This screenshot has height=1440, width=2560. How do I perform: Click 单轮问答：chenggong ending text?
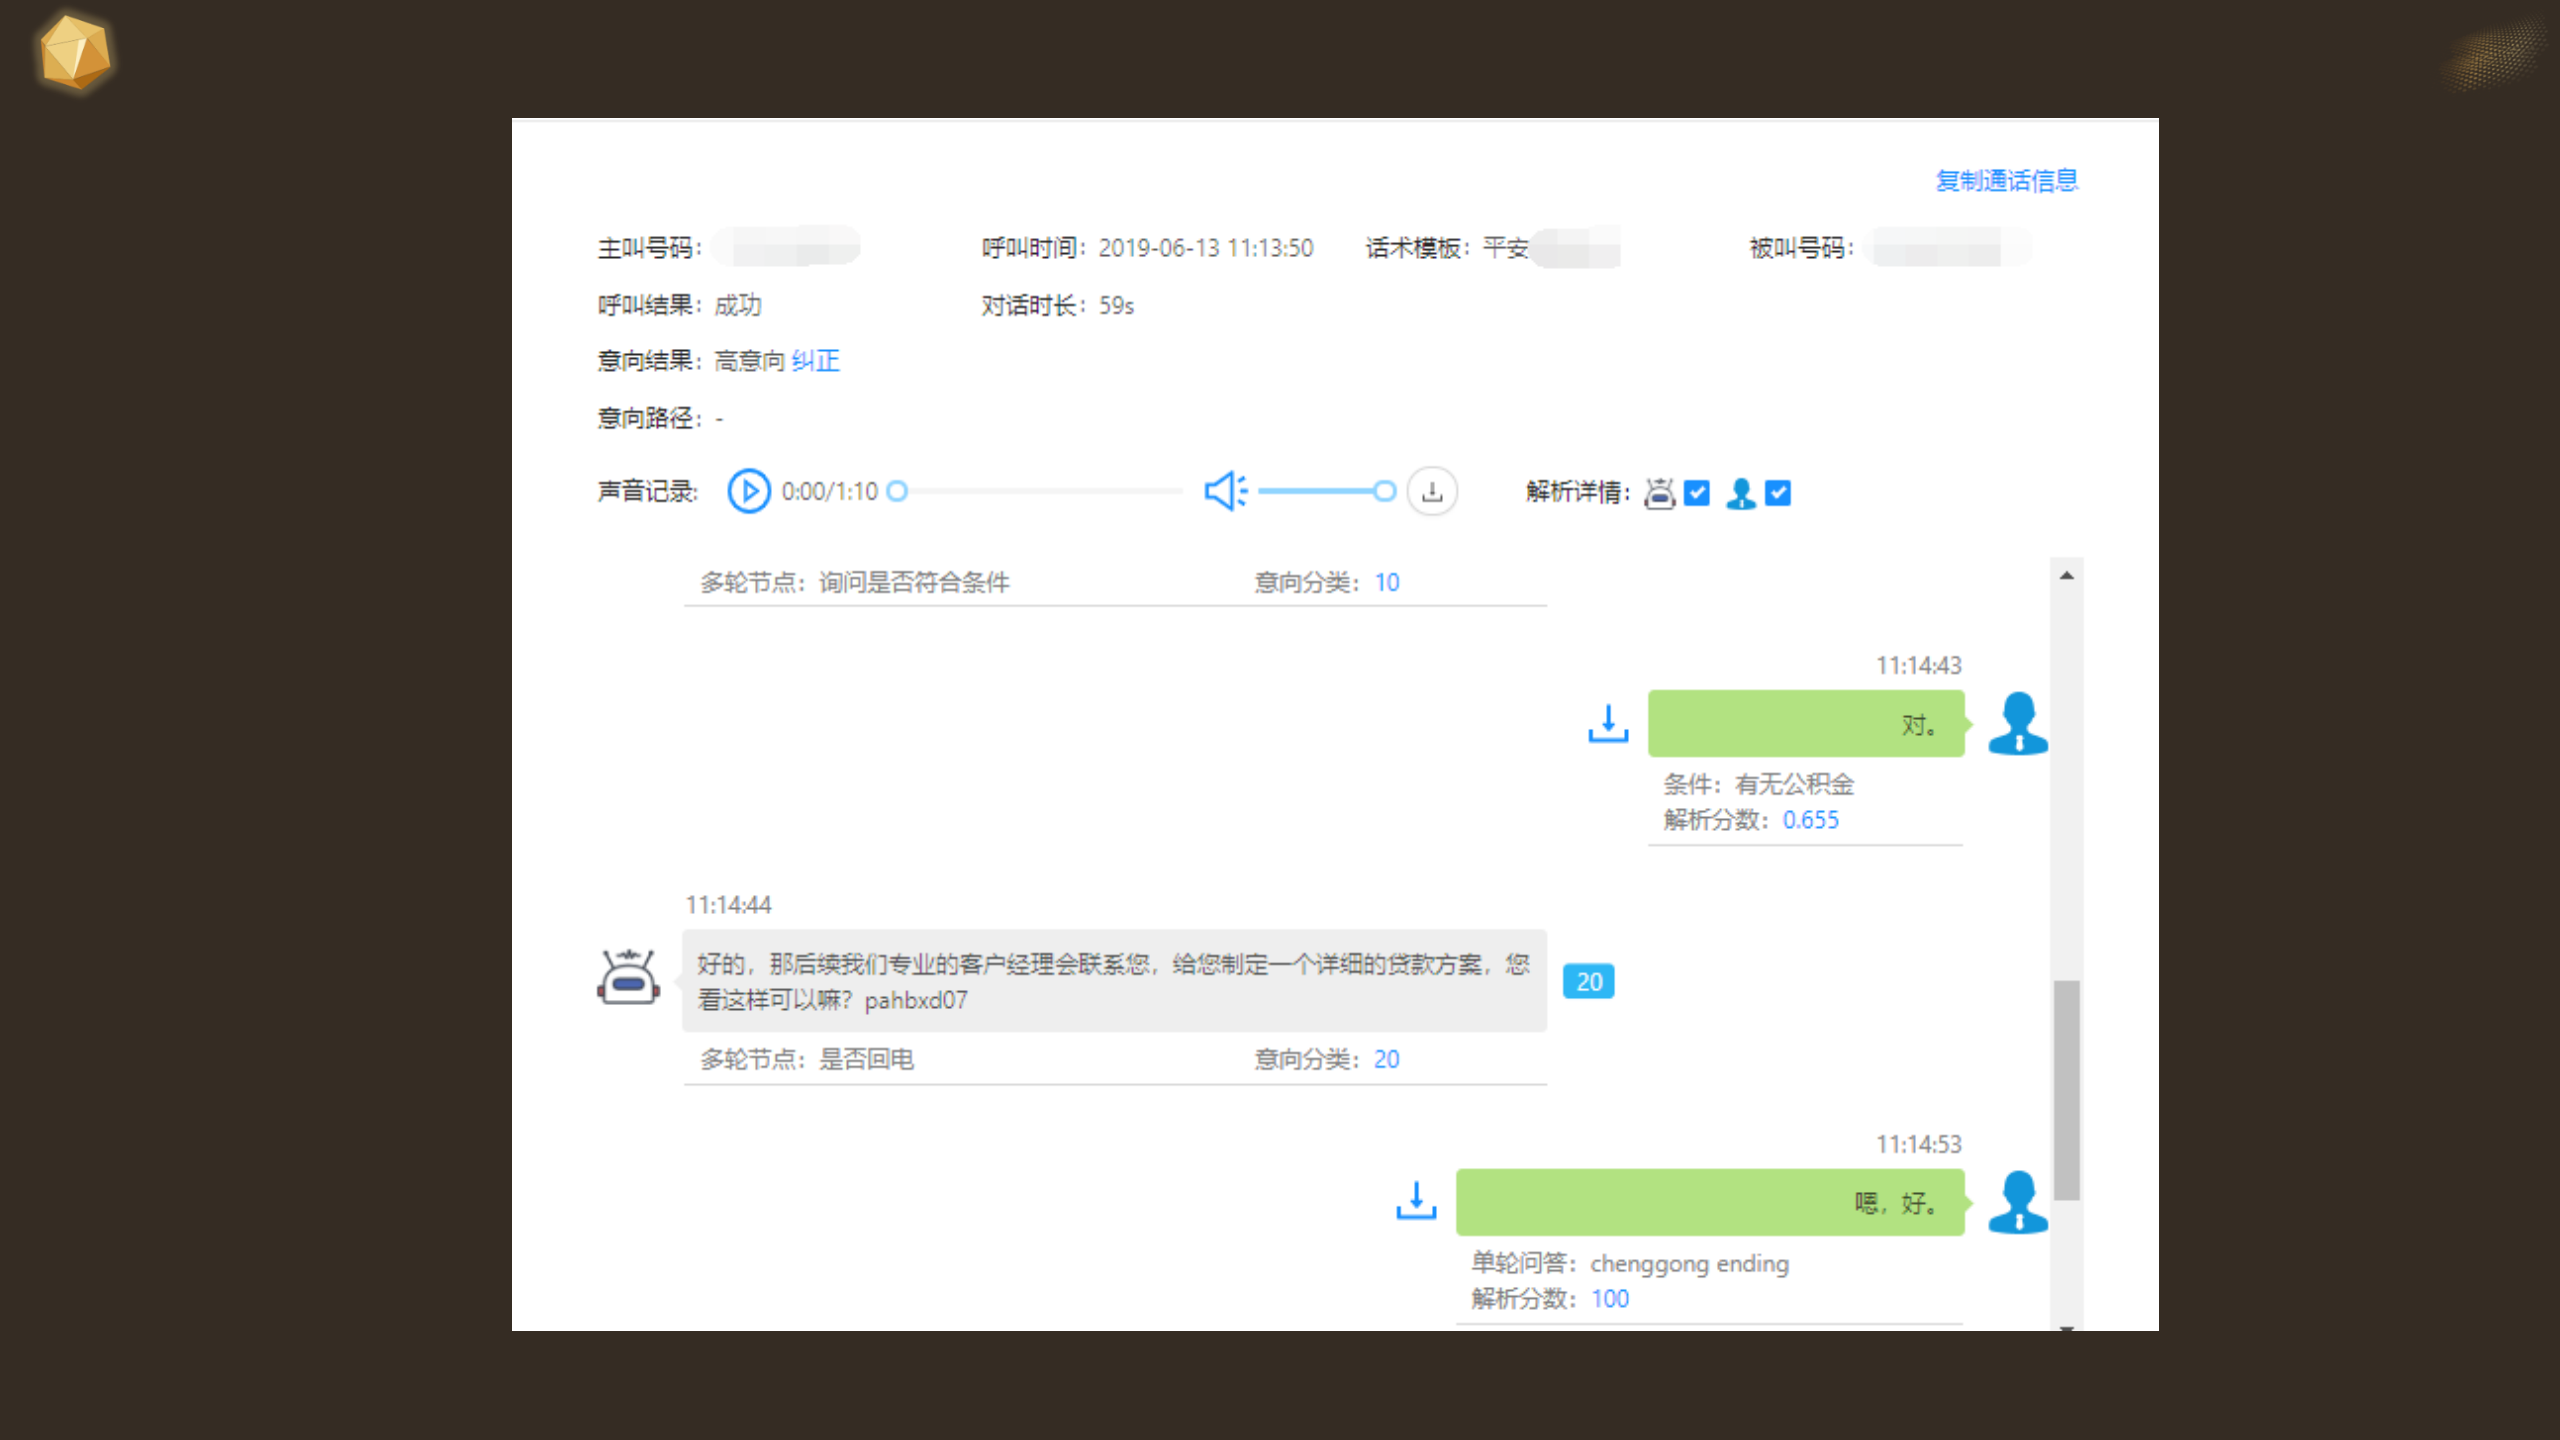coord(1630,1263)
